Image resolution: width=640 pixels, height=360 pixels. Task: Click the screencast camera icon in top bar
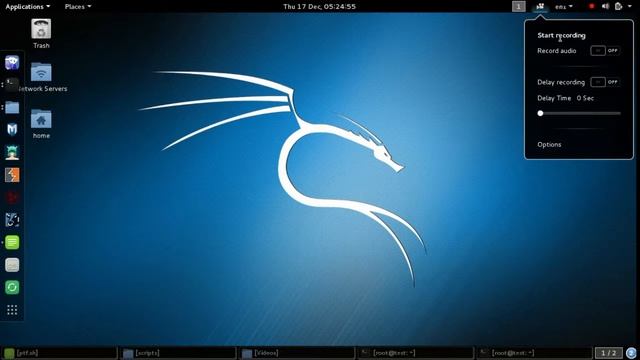click(x=540, y=7)
